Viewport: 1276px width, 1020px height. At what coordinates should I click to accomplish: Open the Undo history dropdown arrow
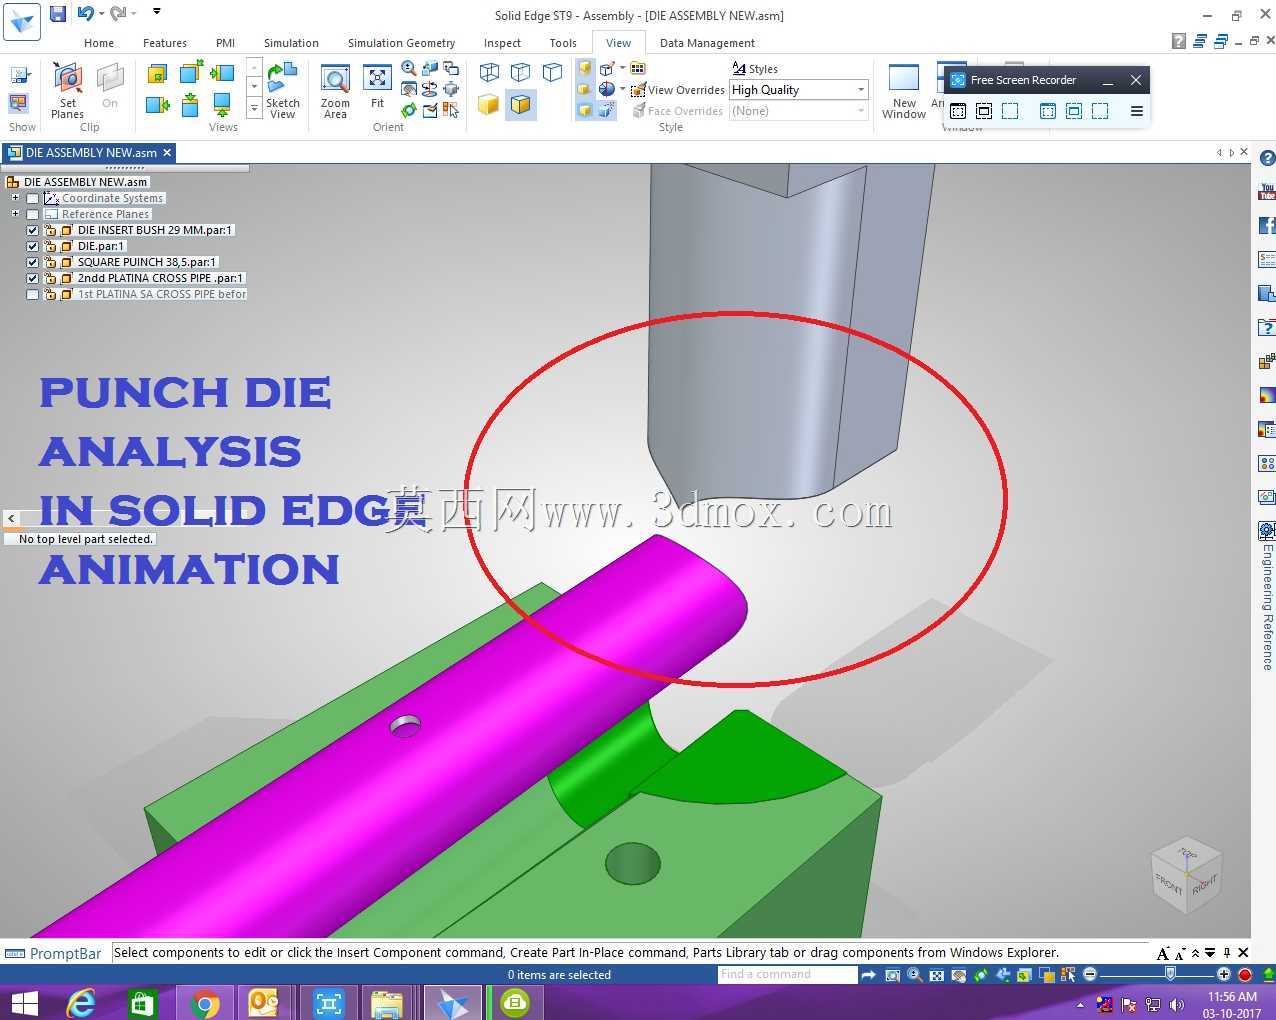click(101, 13)
